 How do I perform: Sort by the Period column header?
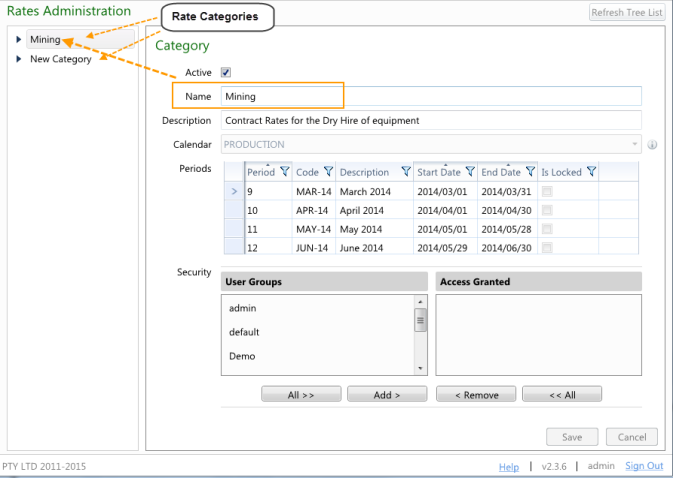pyautogui.click(x=261, y=172)
